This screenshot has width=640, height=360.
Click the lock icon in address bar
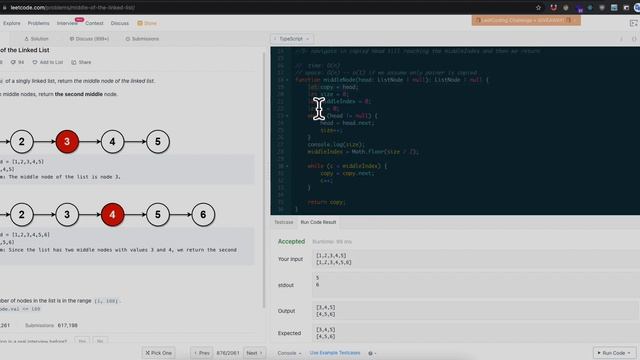coord(4,7)
